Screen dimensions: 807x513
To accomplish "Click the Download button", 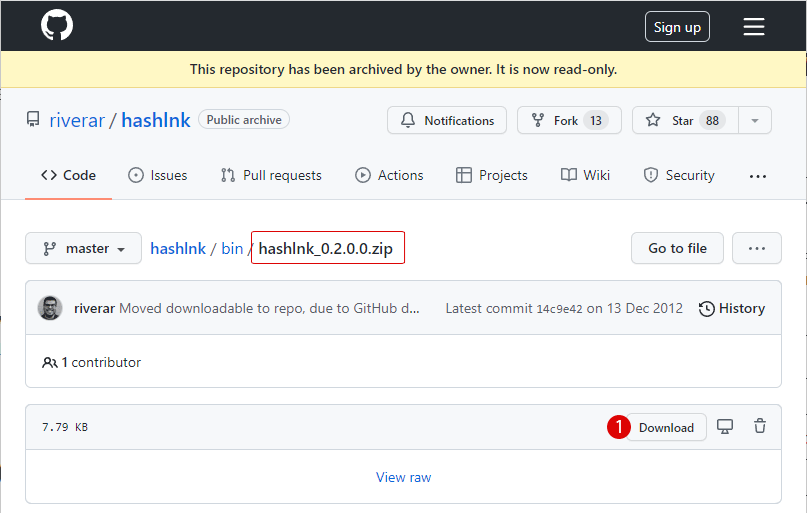I will pos(666,428).
